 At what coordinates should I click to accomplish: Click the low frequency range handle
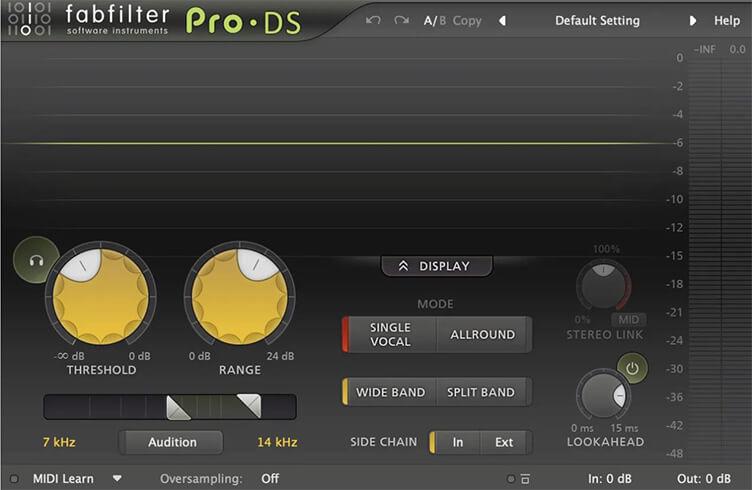[177, 408]
